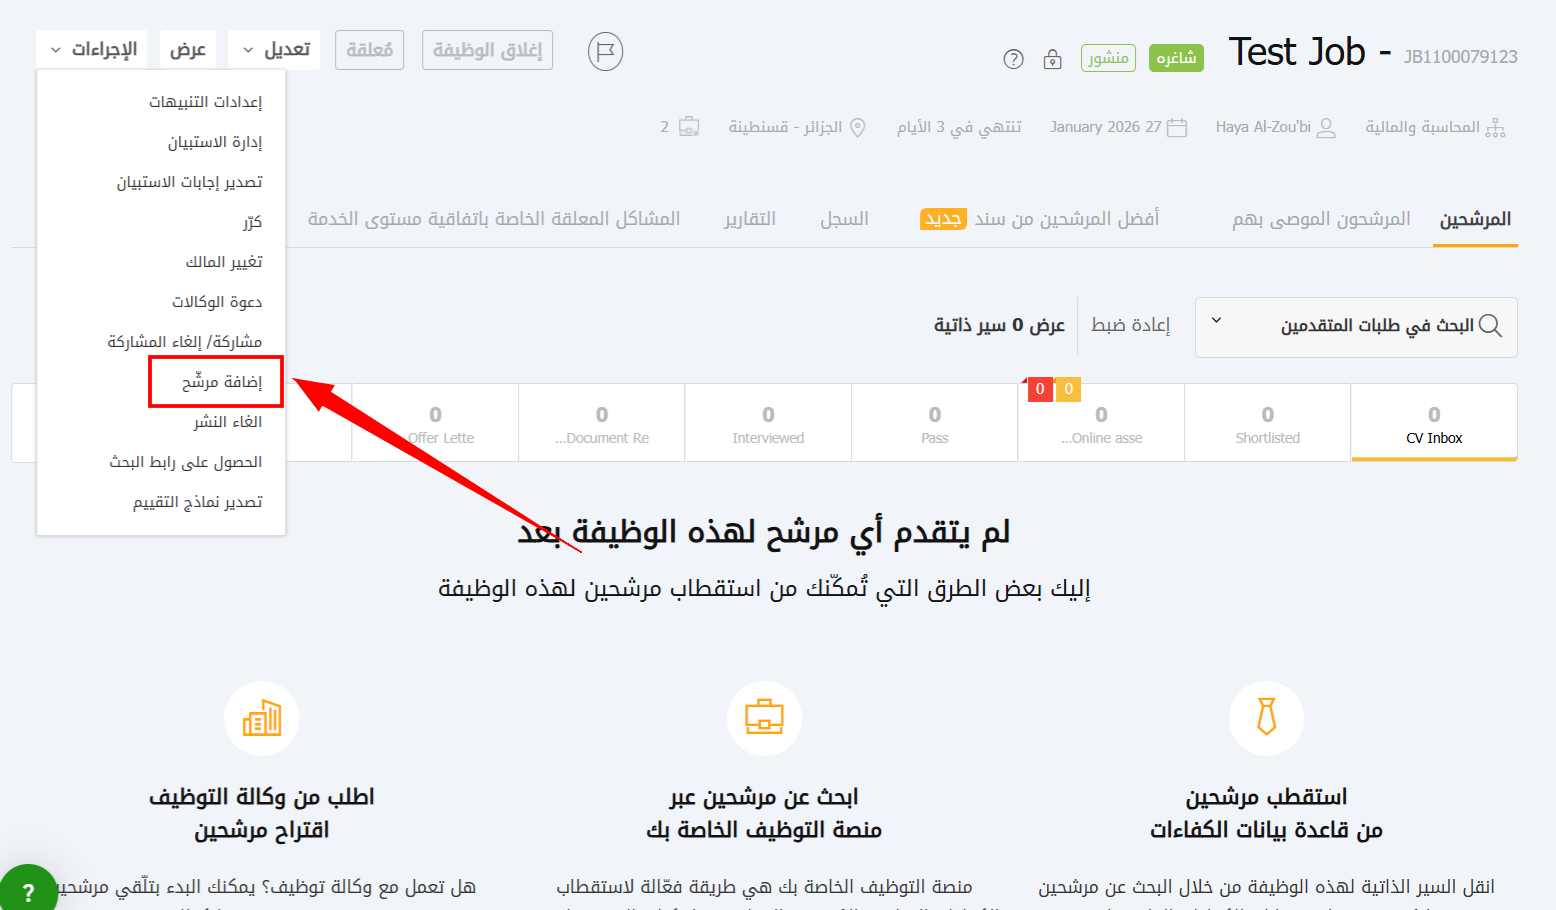
Task: Click the lock icon beside منشور badge
Action: (x=1052, y=59)
